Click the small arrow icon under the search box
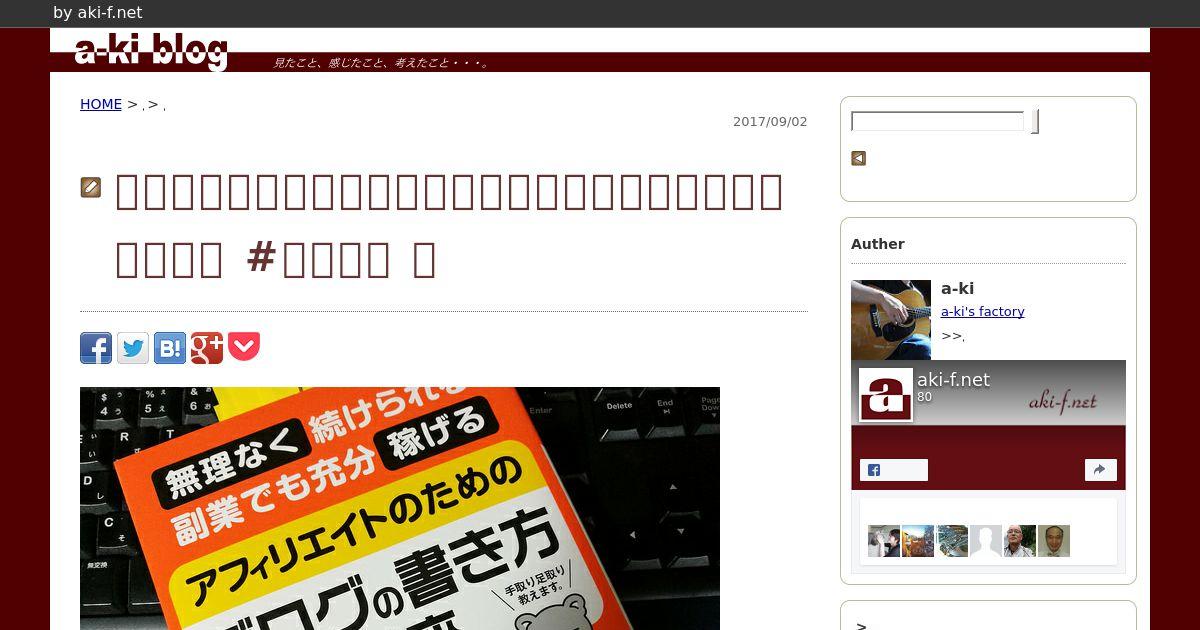This screenshot has width=1200, height=630. click(858, 158)
